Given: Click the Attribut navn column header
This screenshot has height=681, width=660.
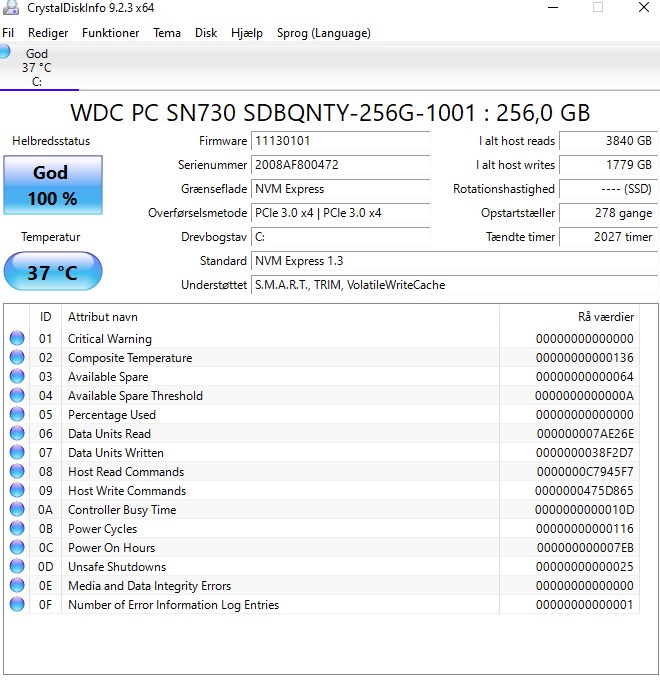Looking at the screenshot, I should [x=280, y=317].
